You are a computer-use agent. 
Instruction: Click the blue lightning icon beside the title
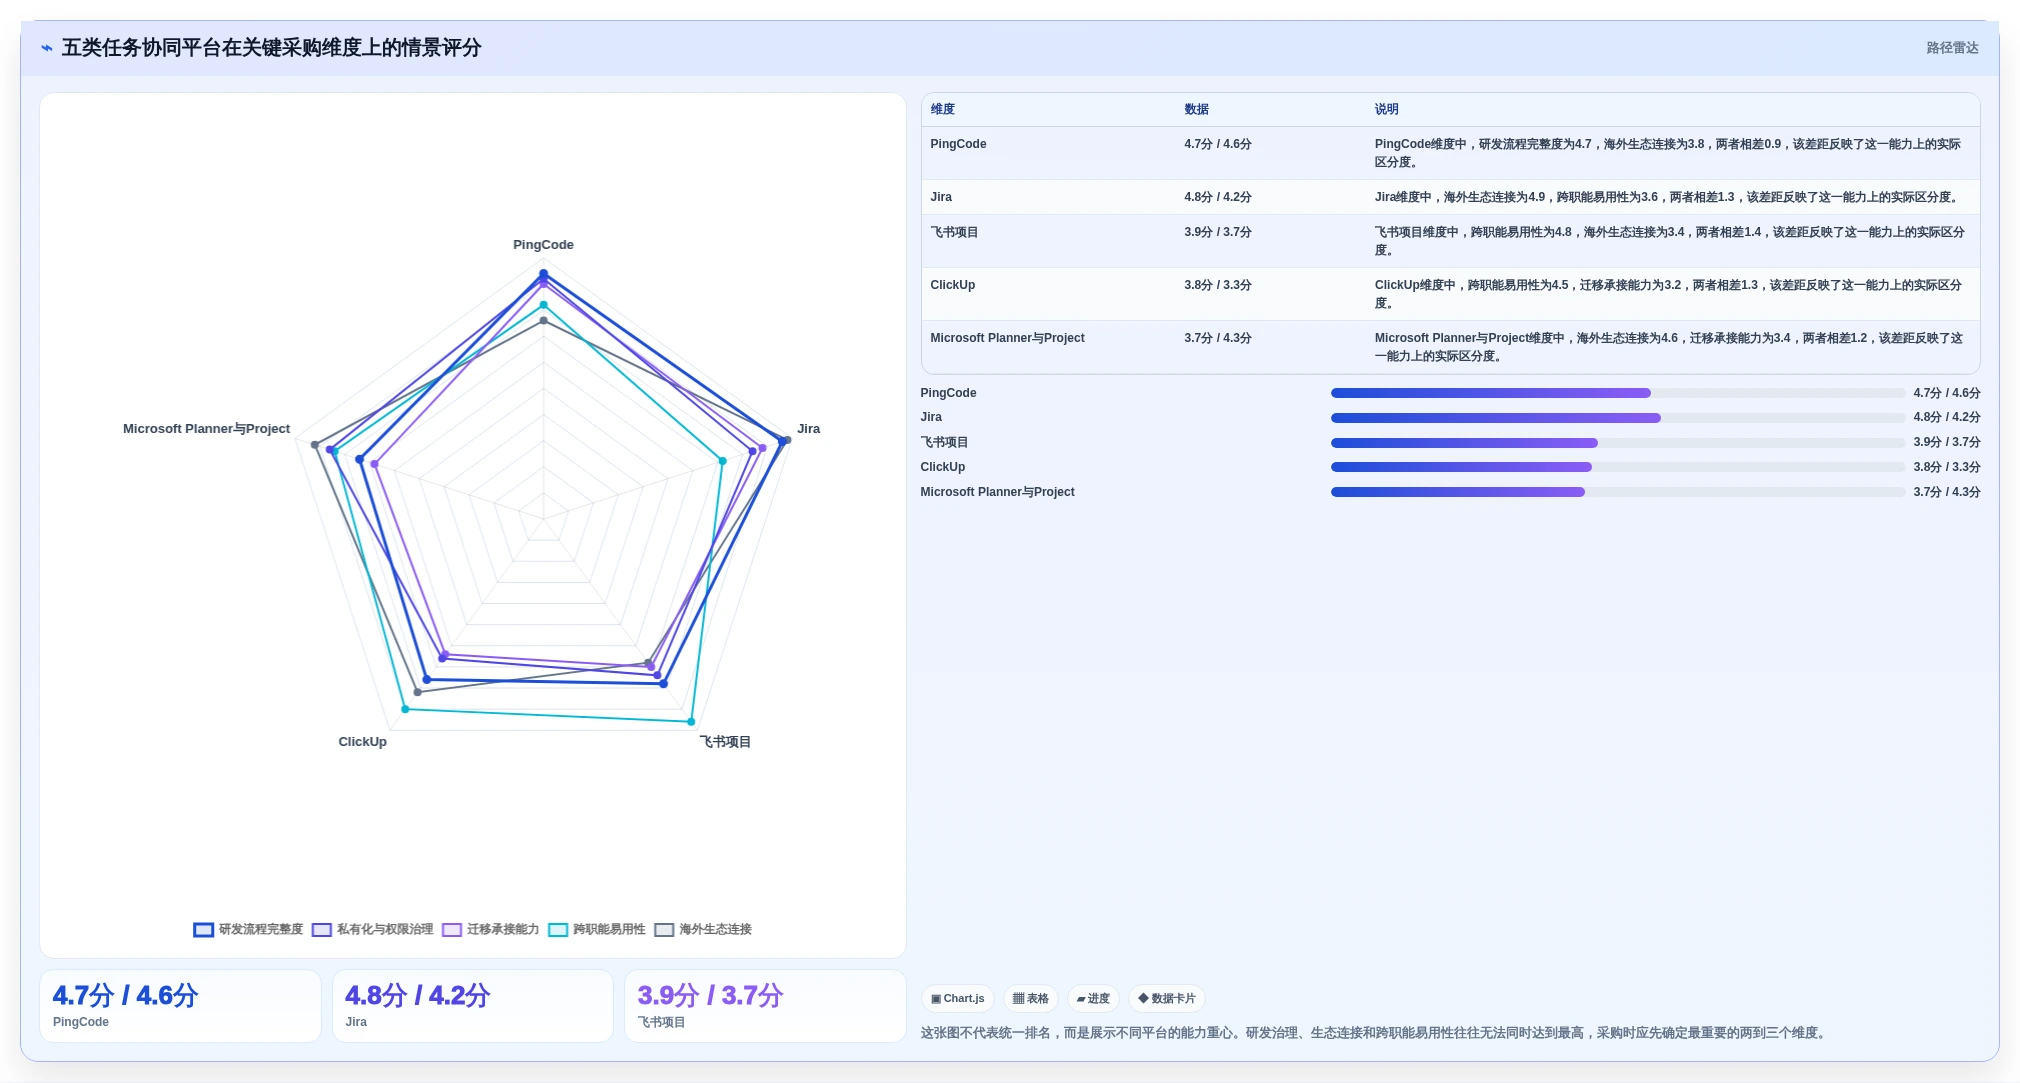[x=47, y=48]
